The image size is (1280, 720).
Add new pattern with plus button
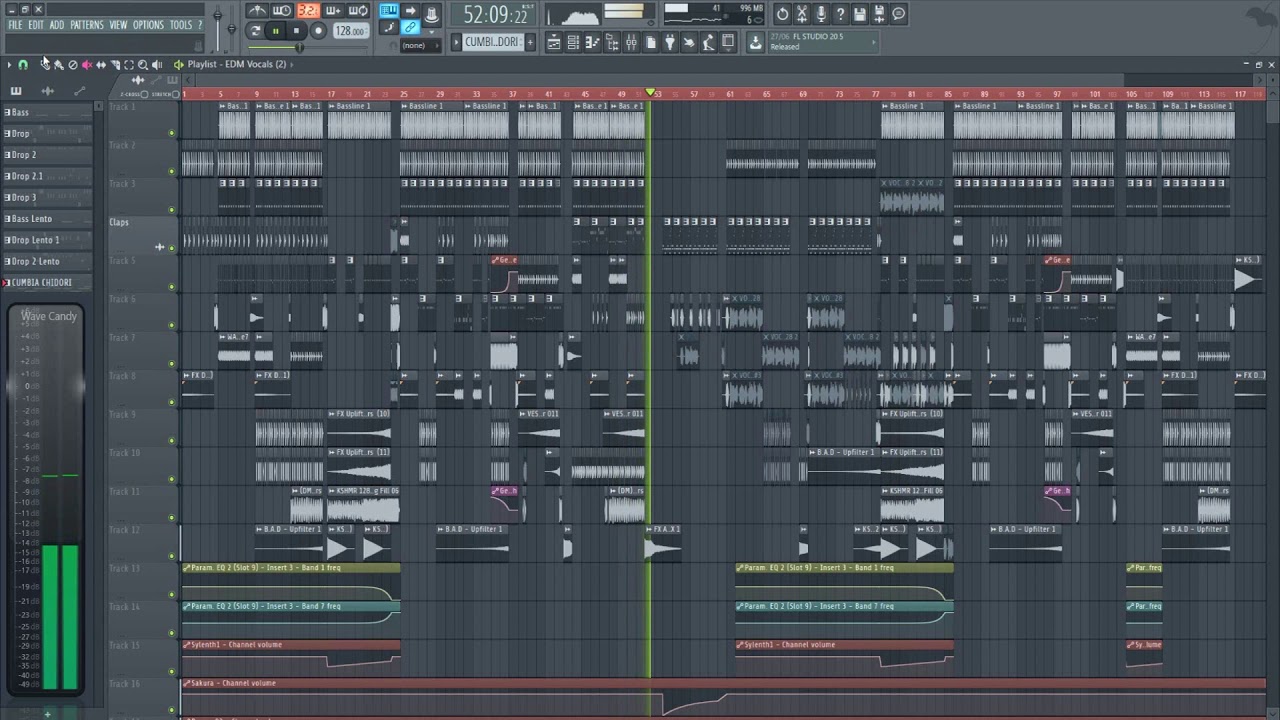[x=530, y=42]
